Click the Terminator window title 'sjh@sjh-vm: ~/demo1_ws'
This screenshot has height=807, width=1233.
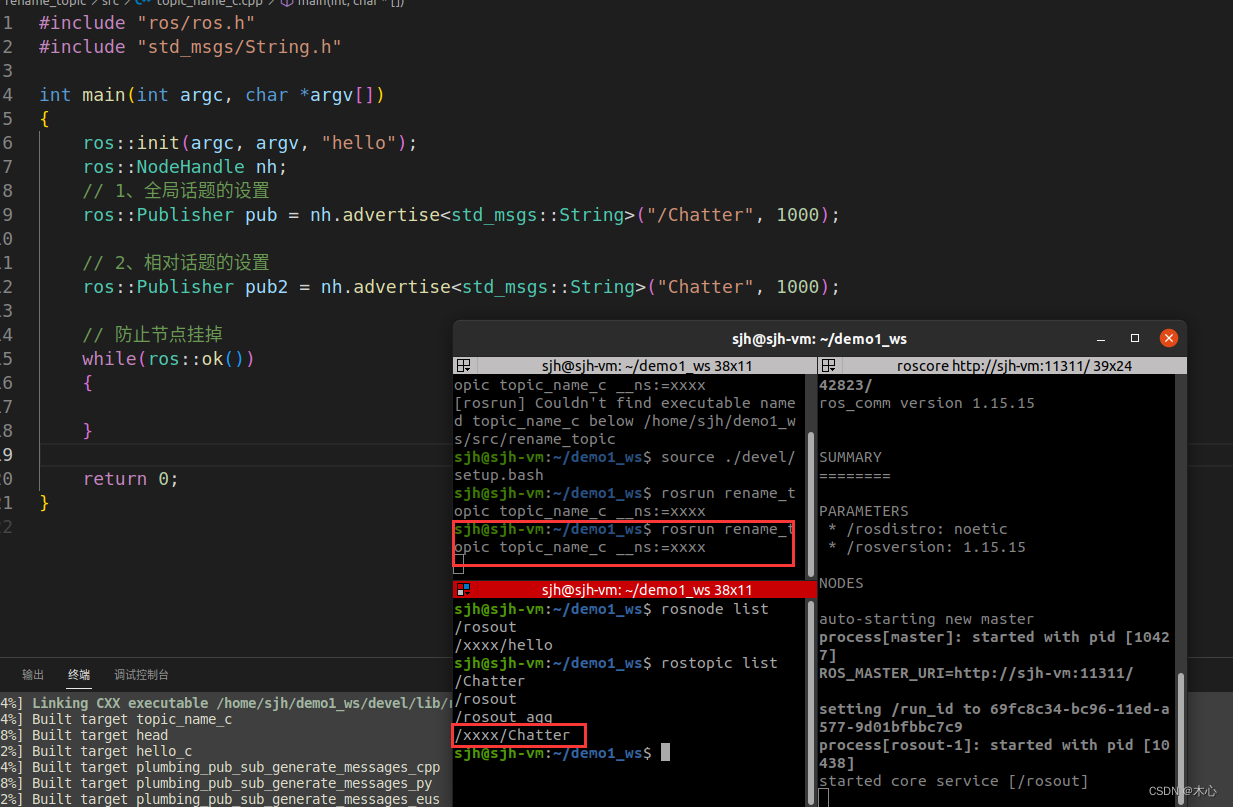819,339
